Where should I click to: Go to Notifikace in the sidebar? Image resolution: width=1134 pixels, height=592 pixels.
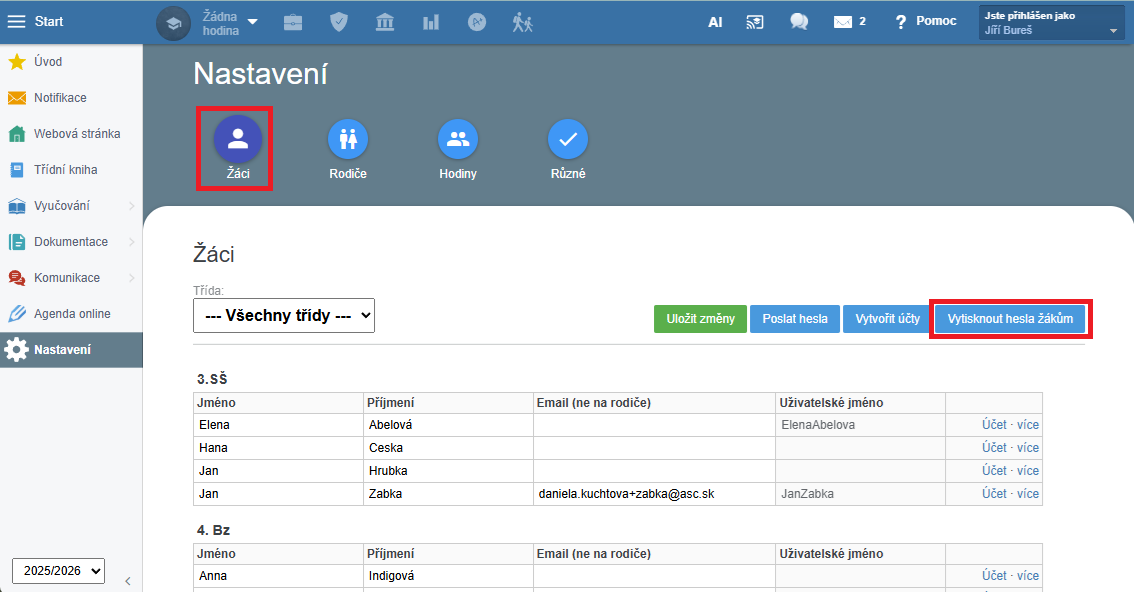click(x=60, y=98)
